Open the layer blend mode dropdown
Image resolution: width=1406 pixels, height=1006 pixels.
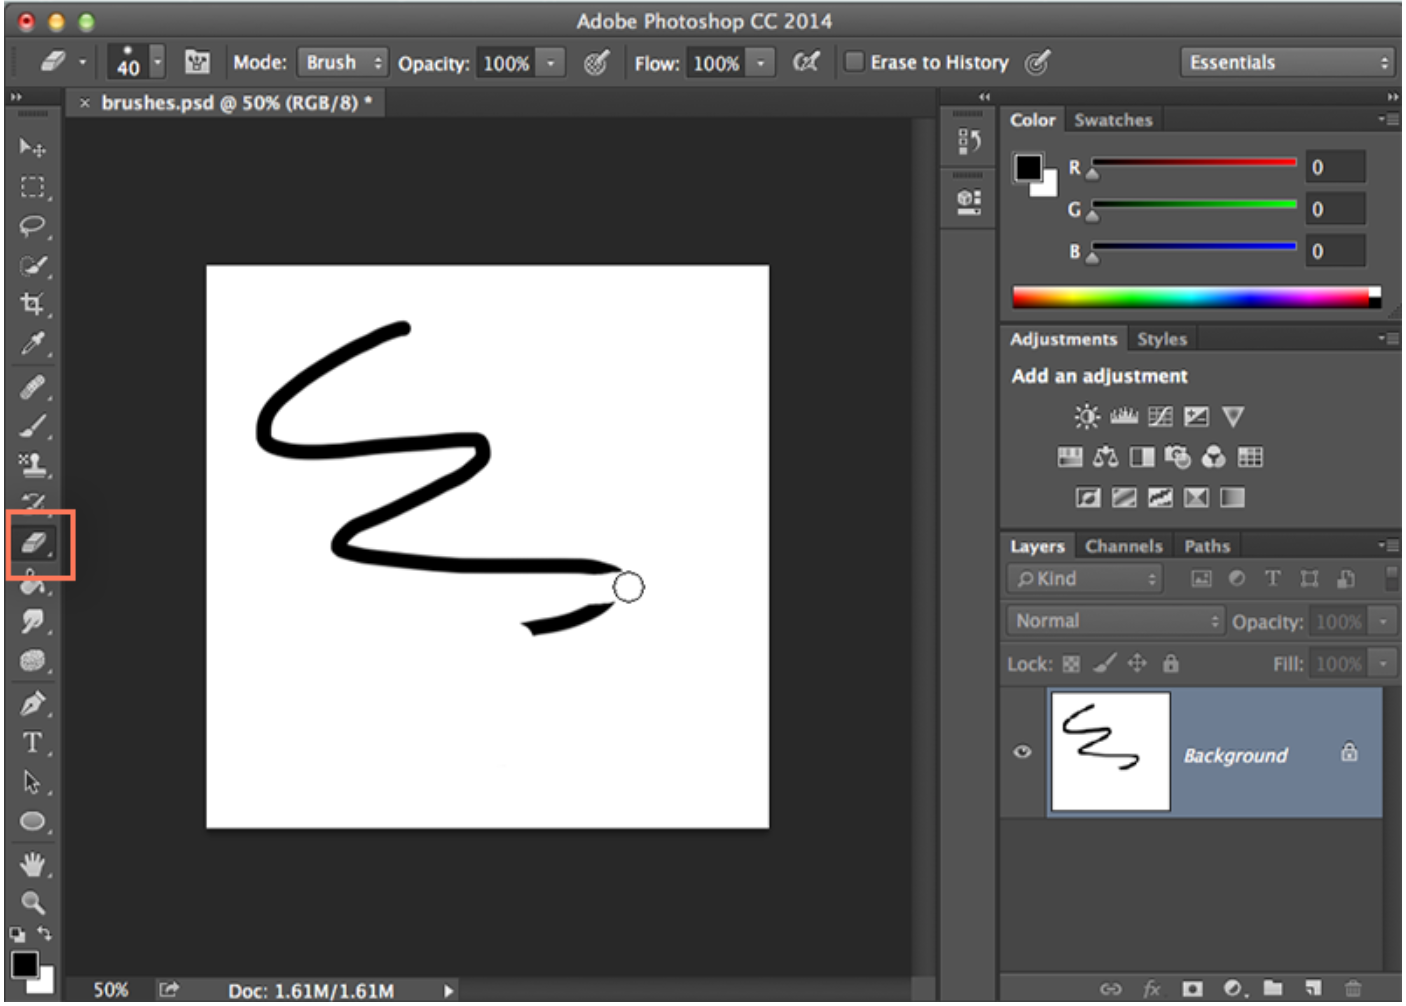[1113, 620]
